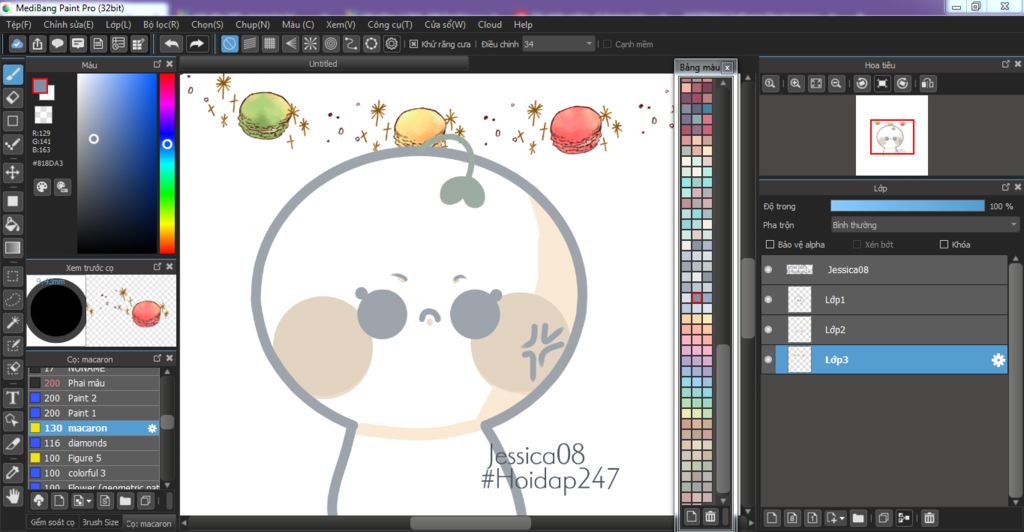Viewport: 1024px width, 532px height.
Task: Rotate canvas left in the navigator
Action: pyautogui.click(x=862, y=84)
